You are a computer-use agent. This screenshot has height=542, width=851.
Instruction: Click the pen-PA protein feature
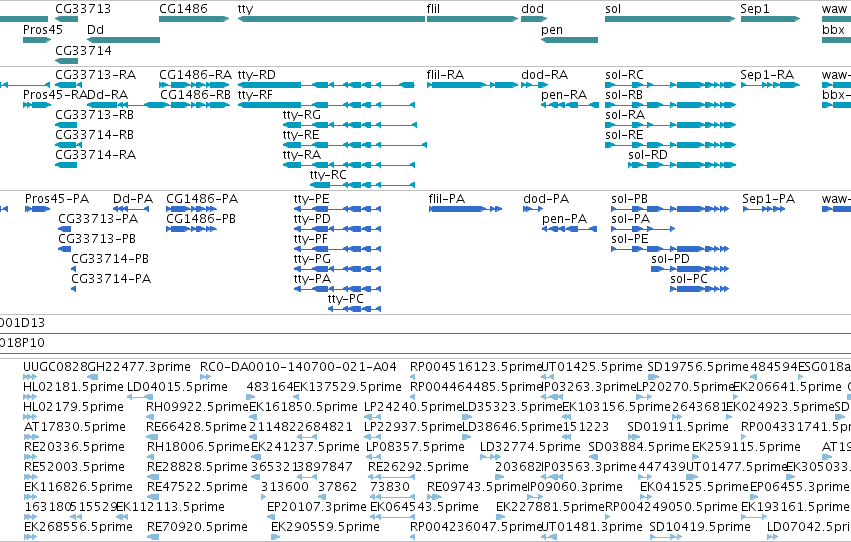pyautogui.click(x=569, y=229)
